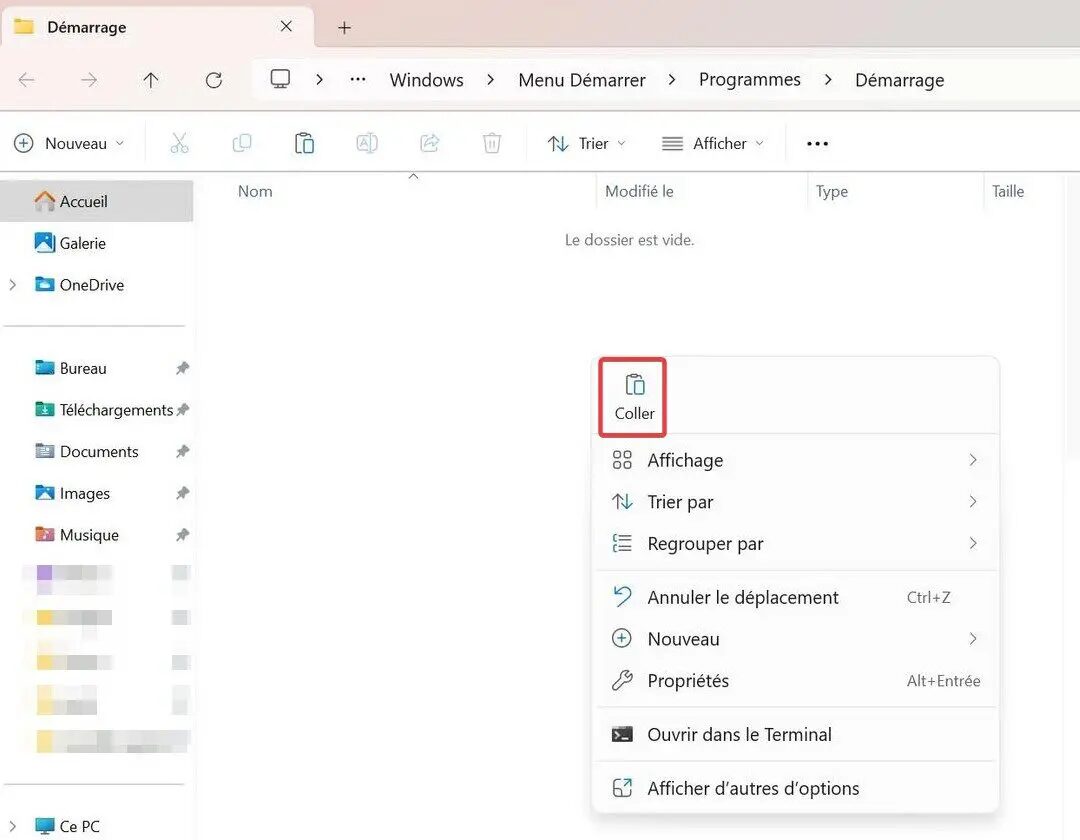1080x840 pixels.
Task: Open the Nouveau dropdown in toolbar
Action: (x=70, y=143)
